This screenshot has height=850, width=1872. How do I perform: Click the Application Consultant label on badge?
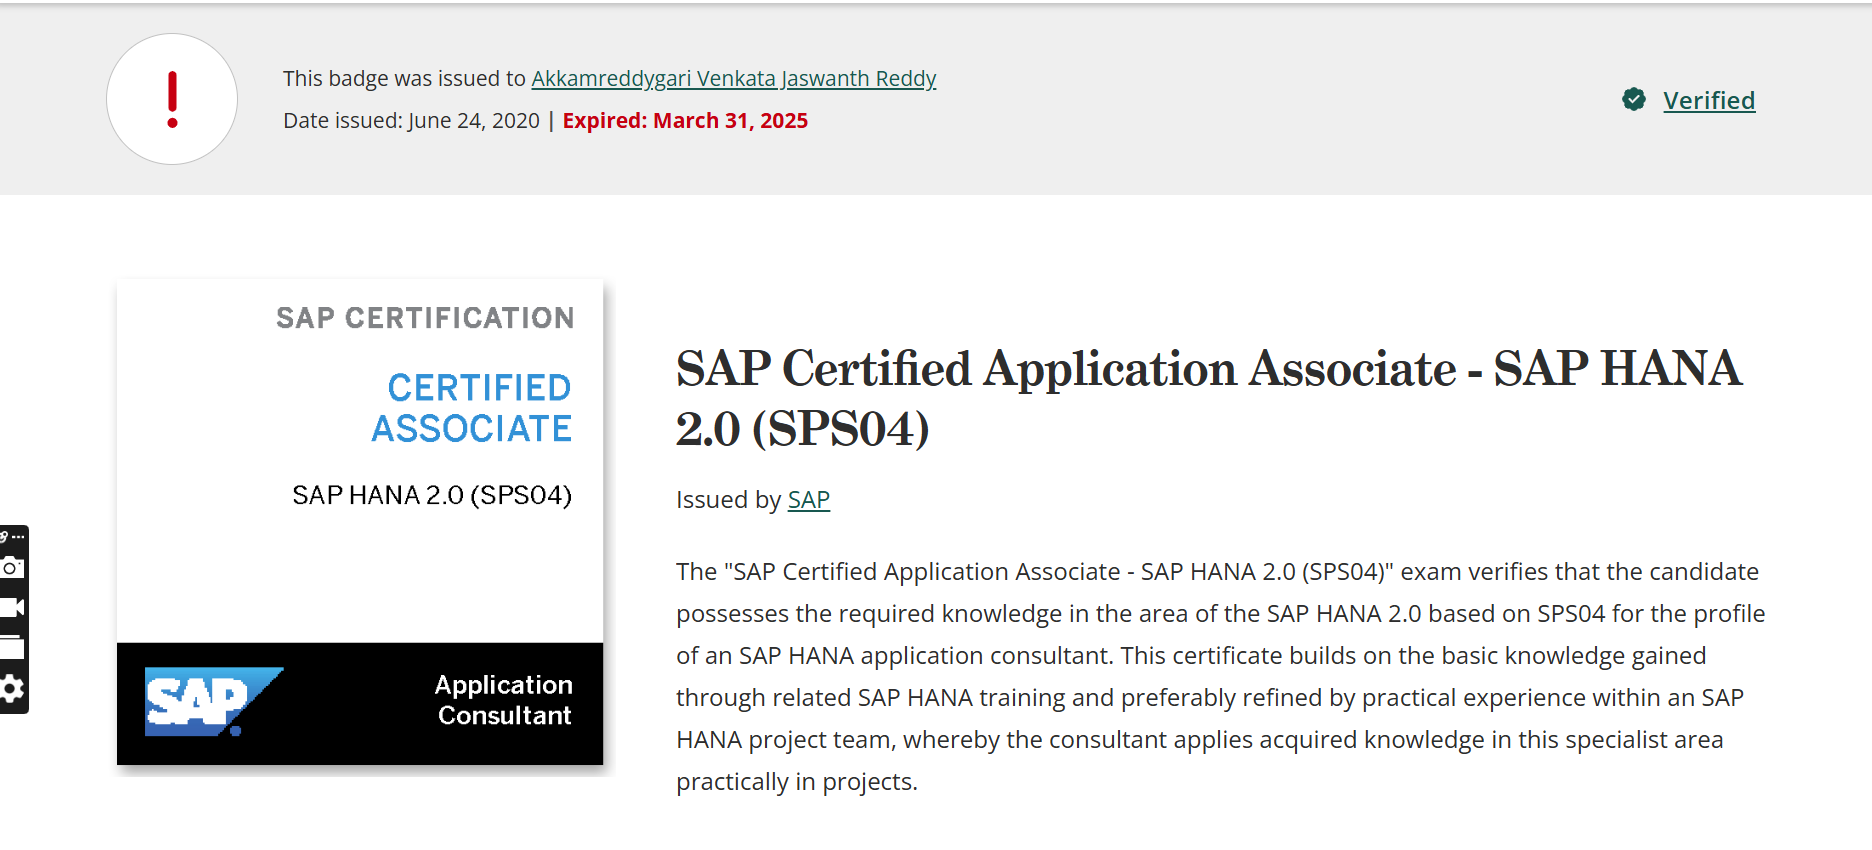pyautogui.click(x=504, y=700)
